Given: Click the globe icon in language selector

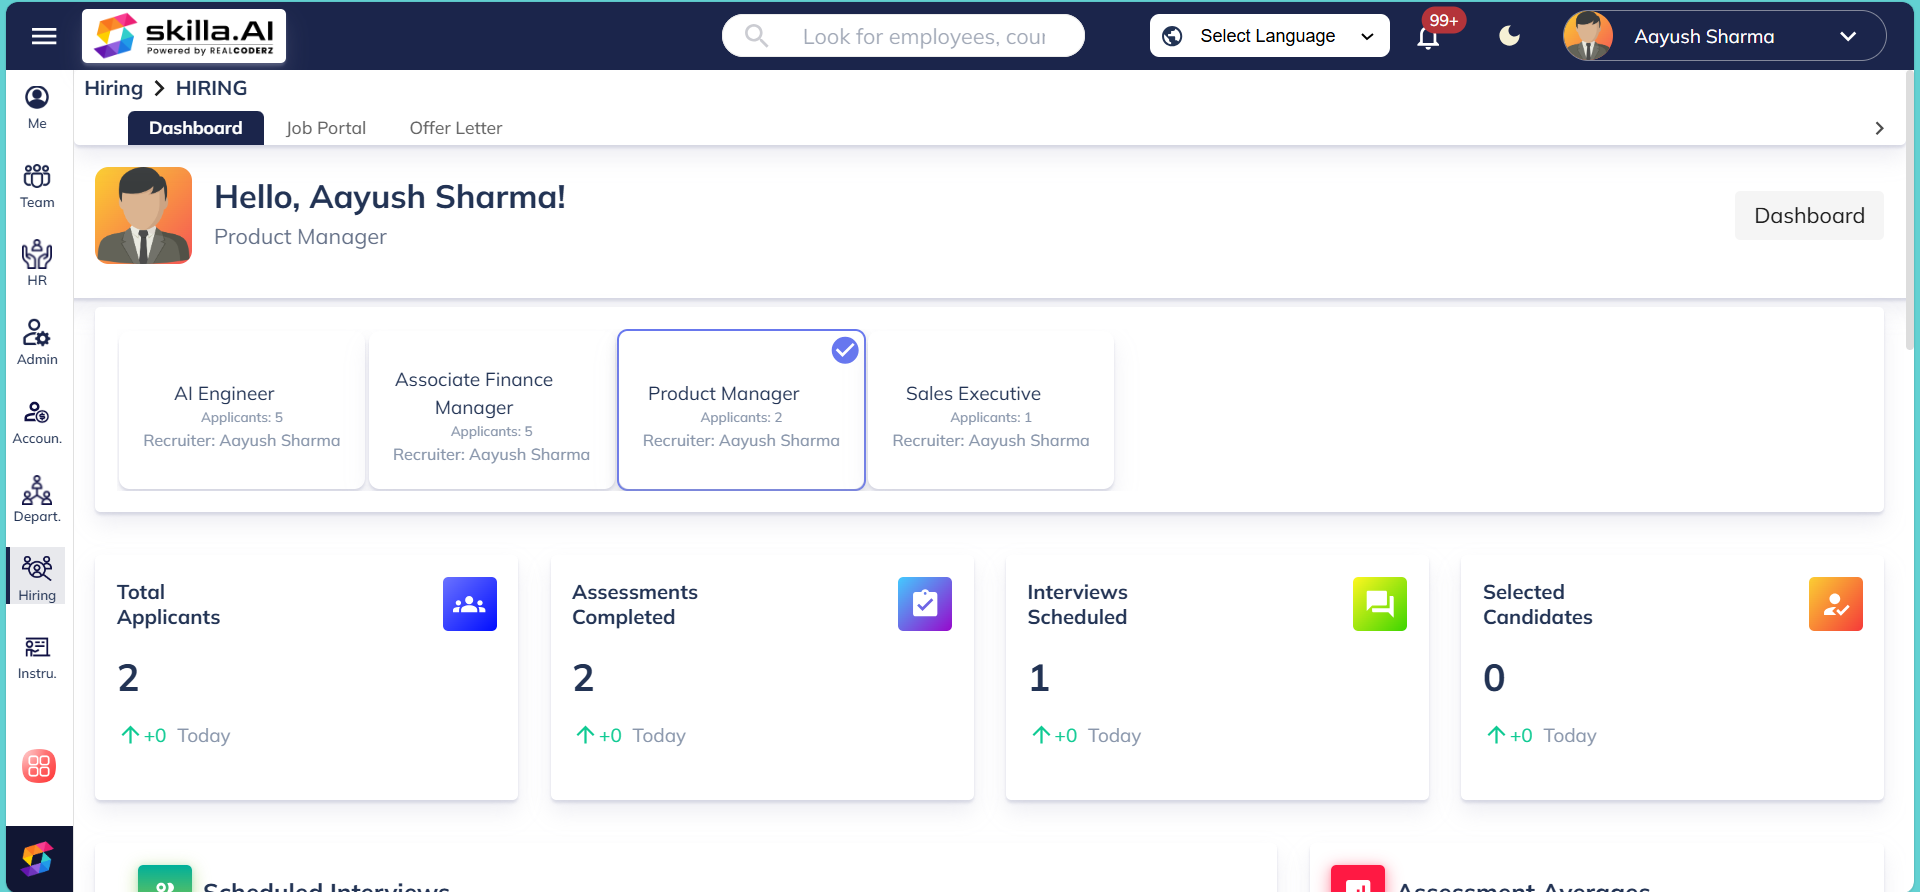Looking at the screenshot, I should point(1173,36).
